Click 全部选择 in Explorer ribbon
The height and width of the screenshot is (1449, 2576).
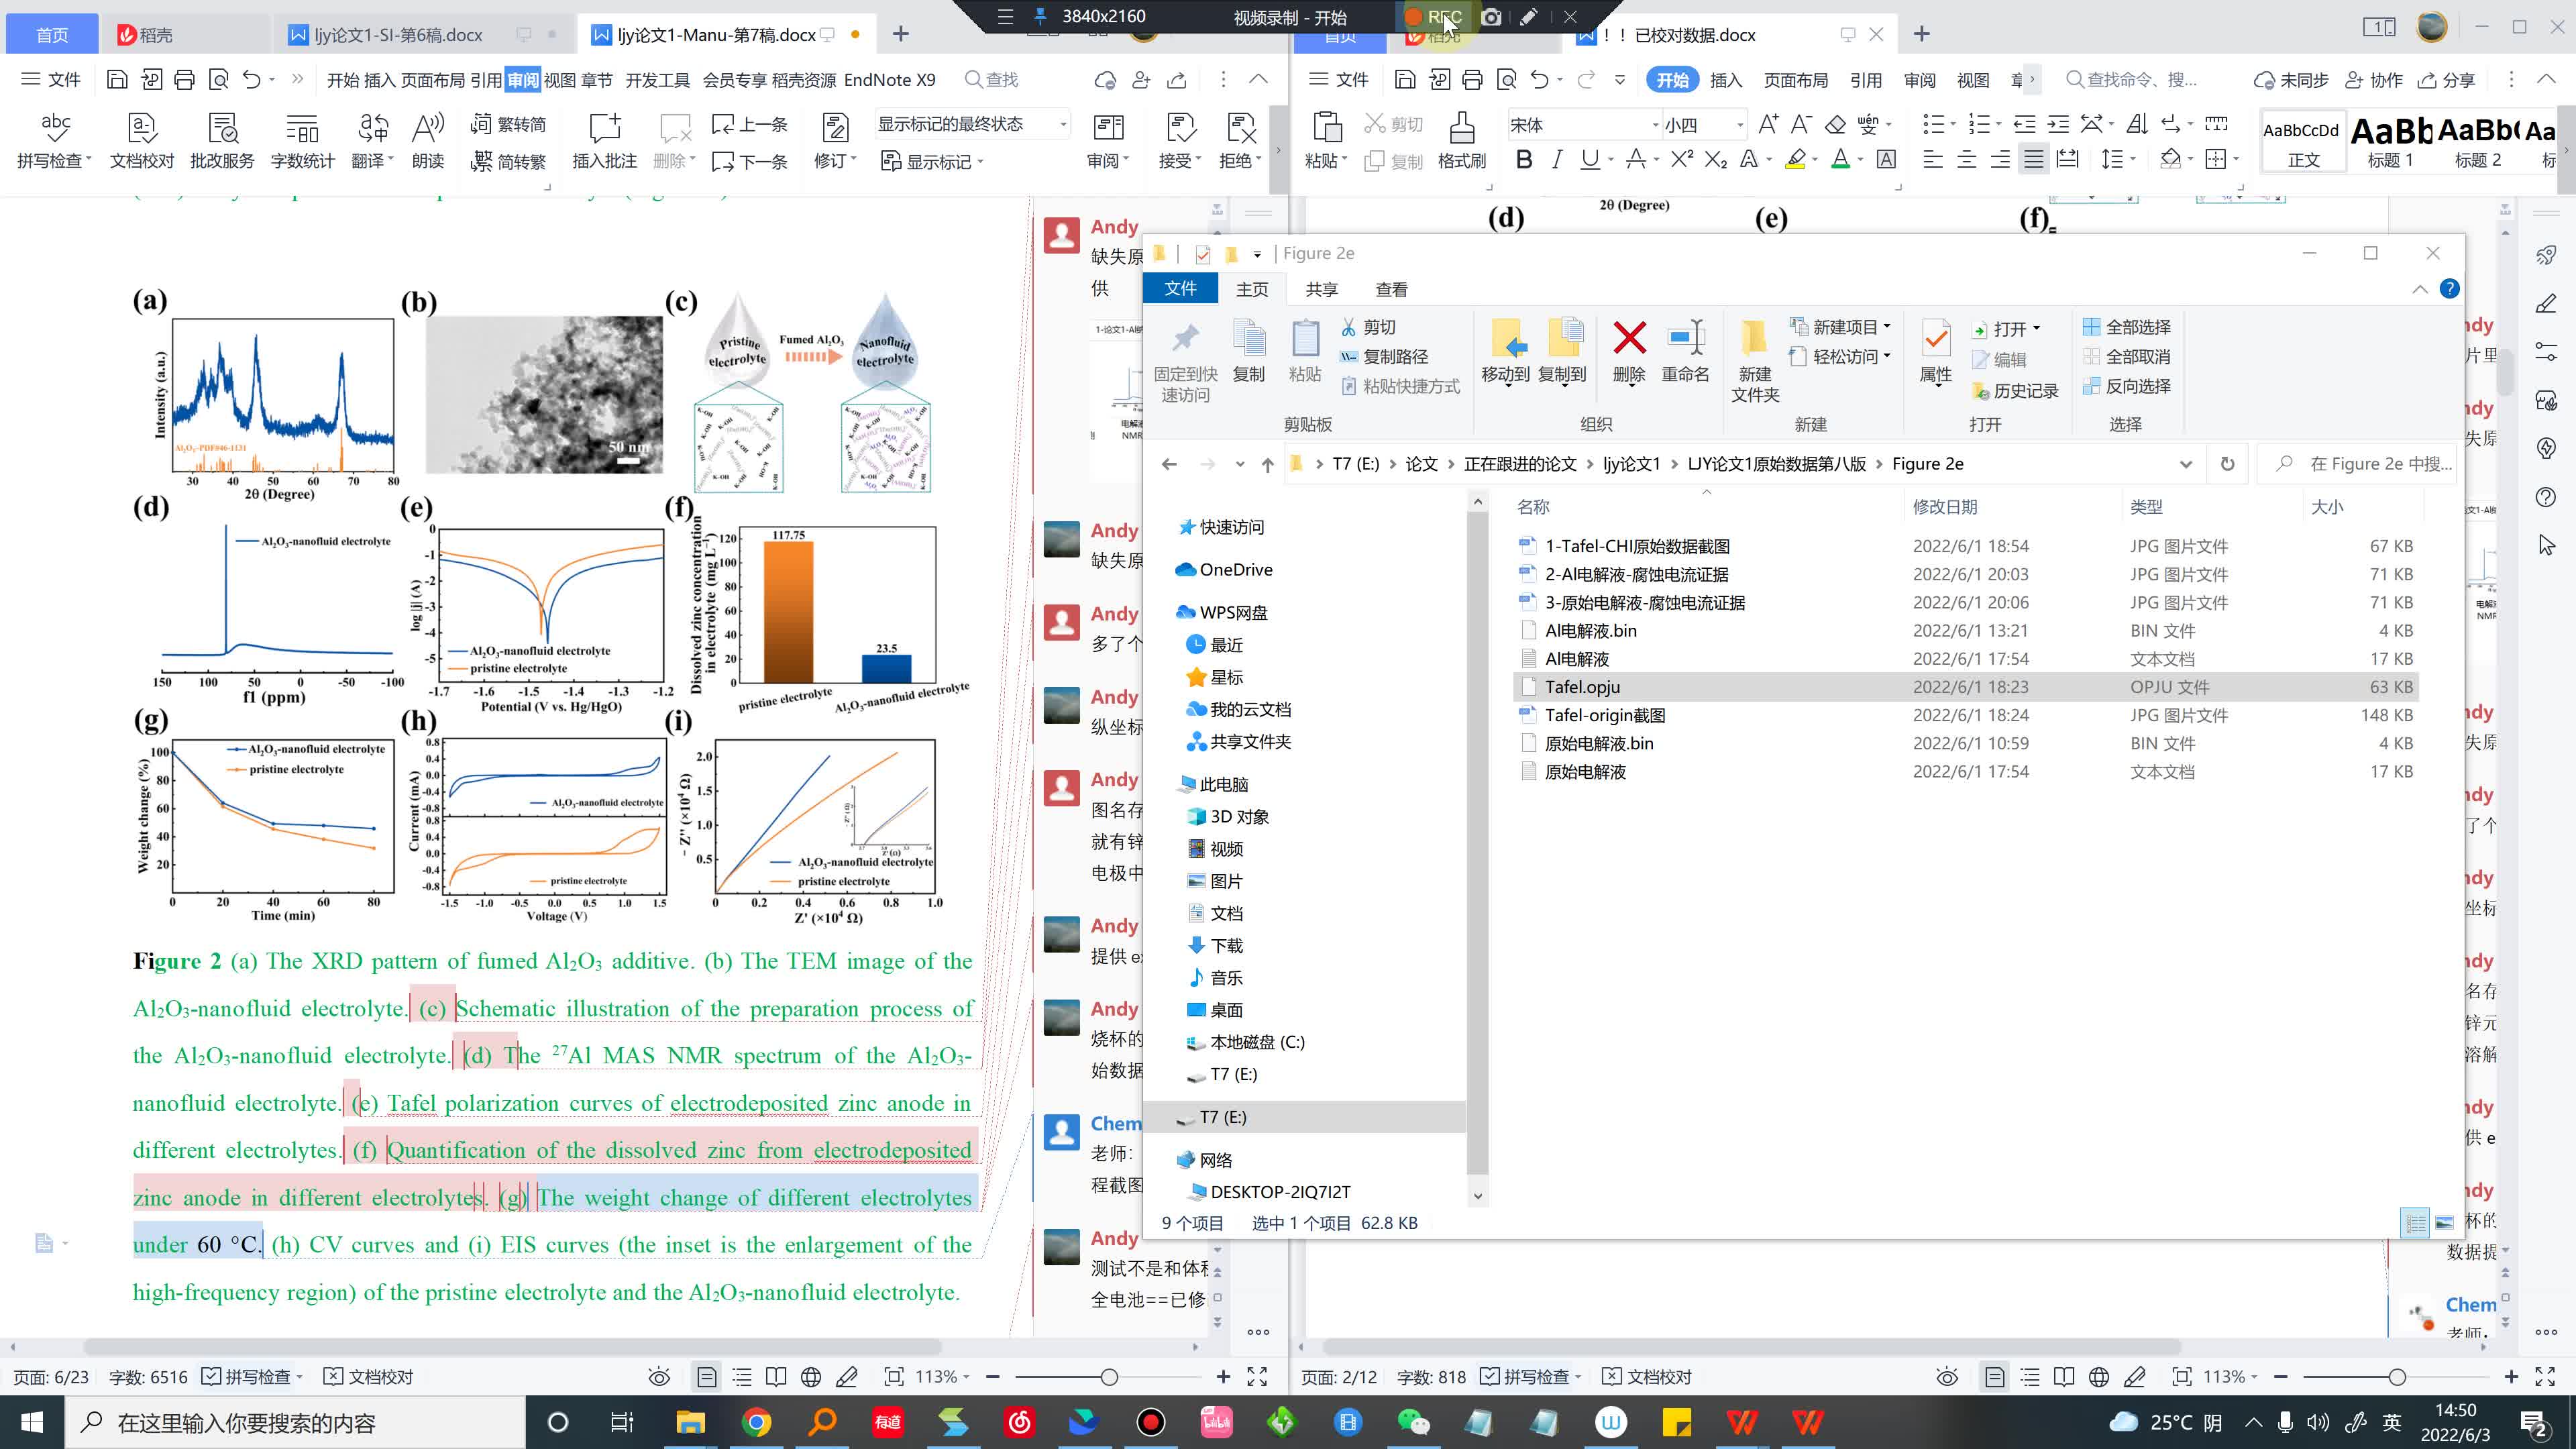(2126, 327)
